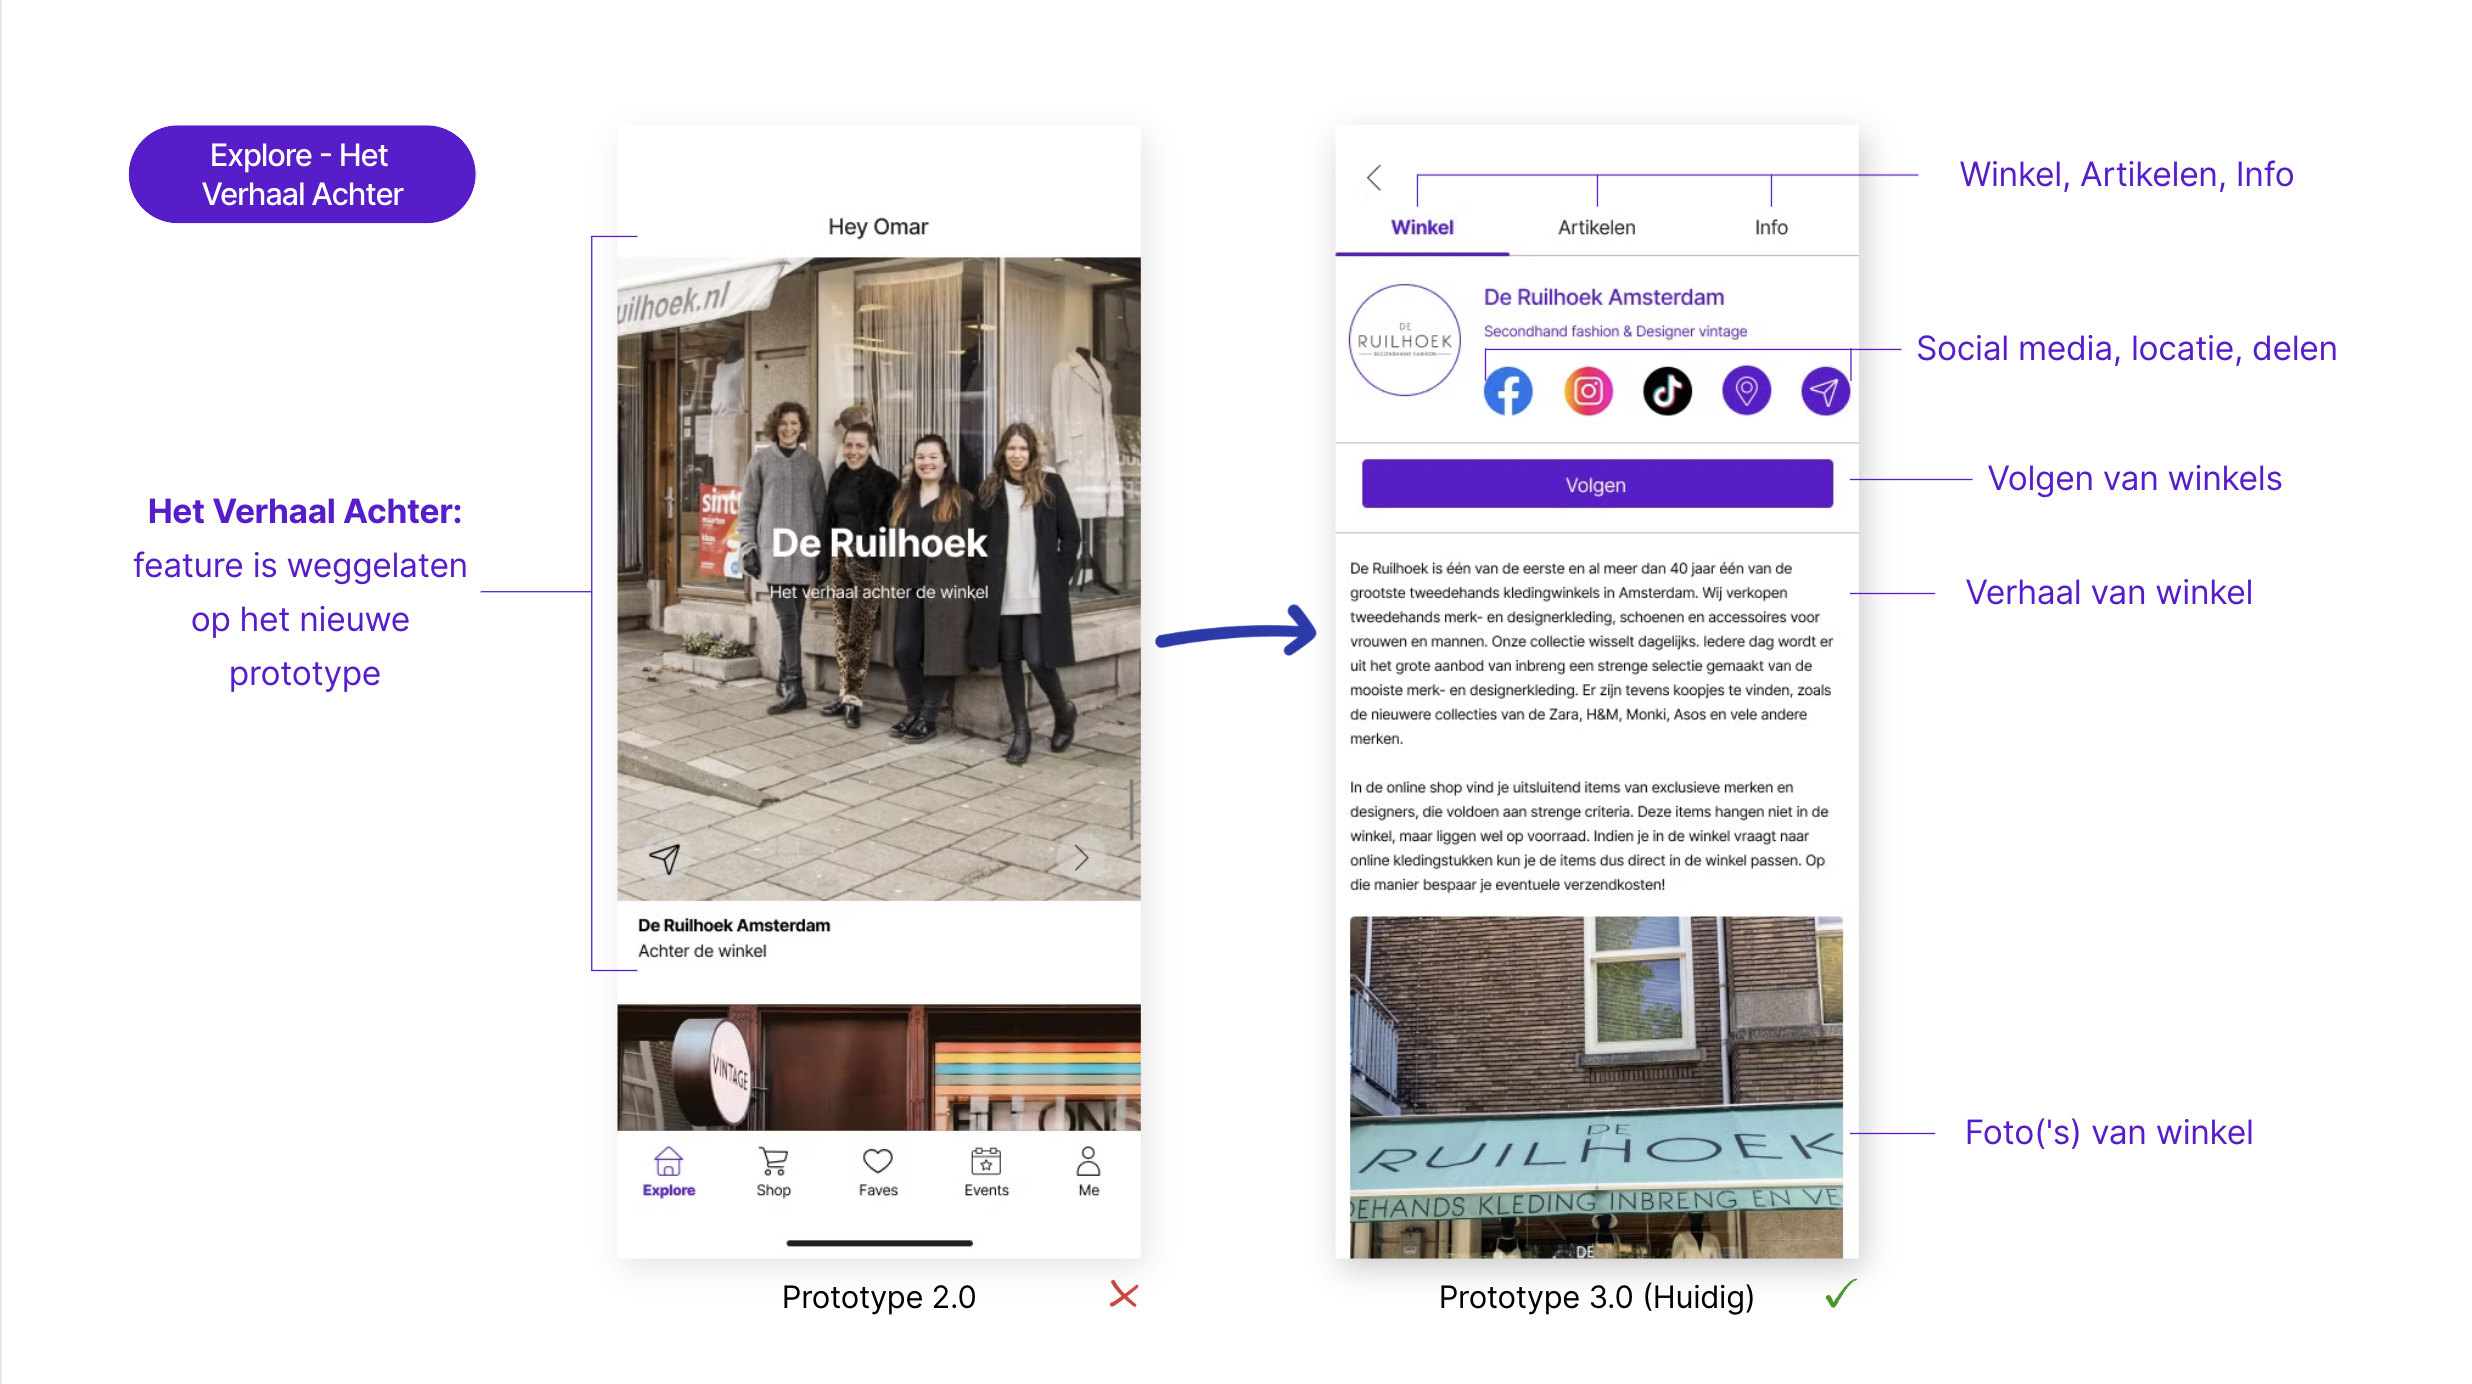
Task: Tap the purple location pin icon
Action: point(1746,391)
